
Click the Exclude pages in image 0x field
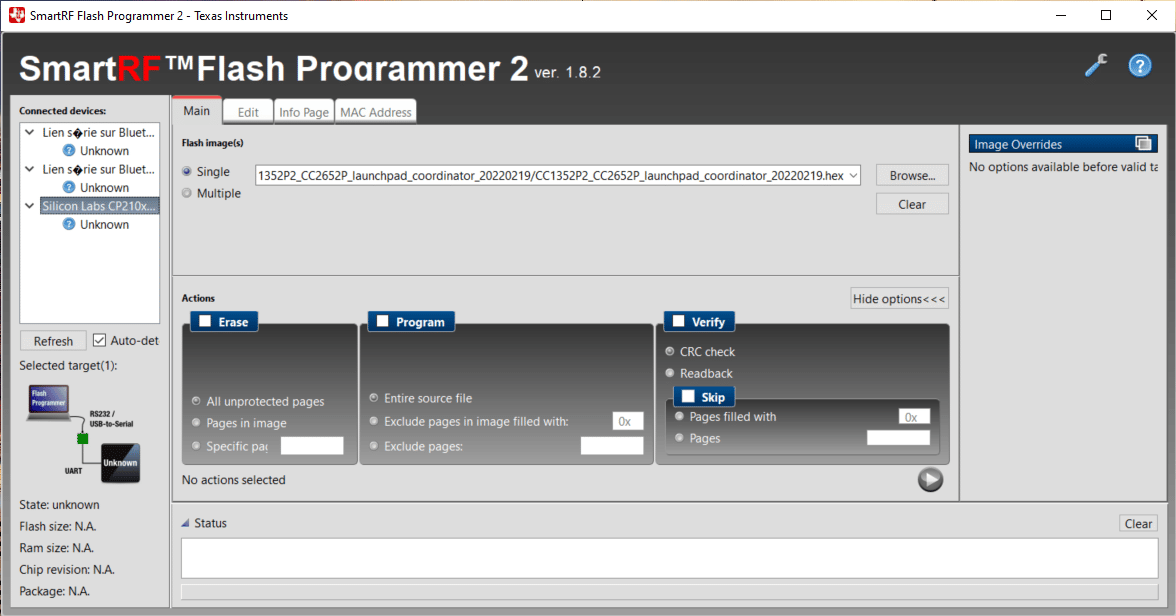click(x=628, y=421)
